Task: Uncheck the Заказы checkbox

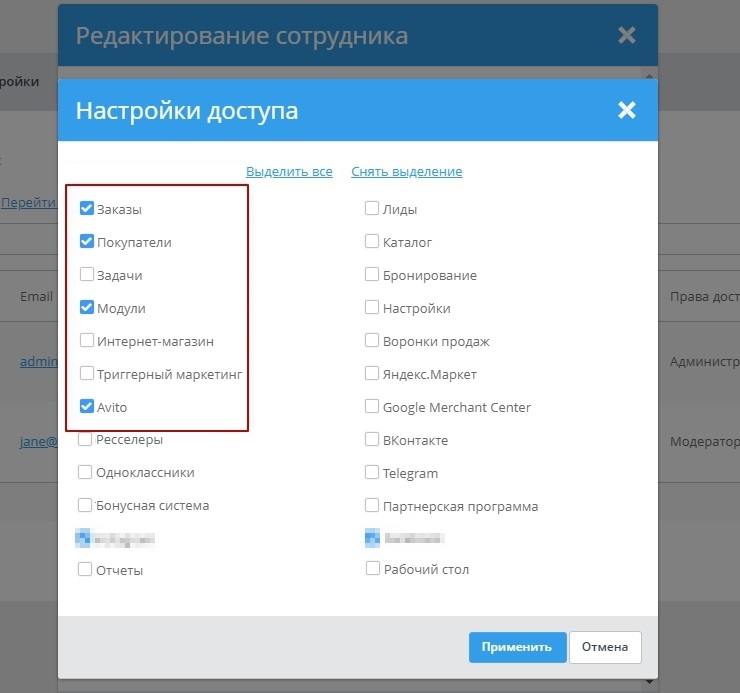Action: pyautogui.click(x=87, y=209)
